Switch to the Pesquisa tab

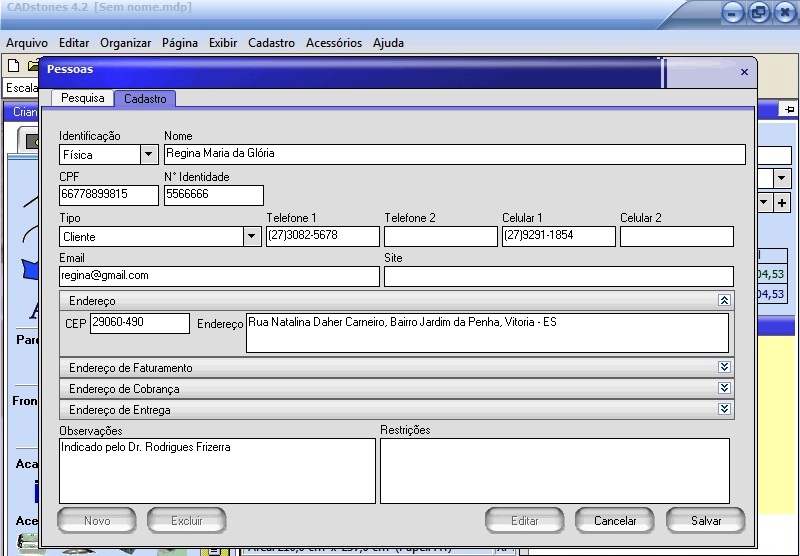83,98
